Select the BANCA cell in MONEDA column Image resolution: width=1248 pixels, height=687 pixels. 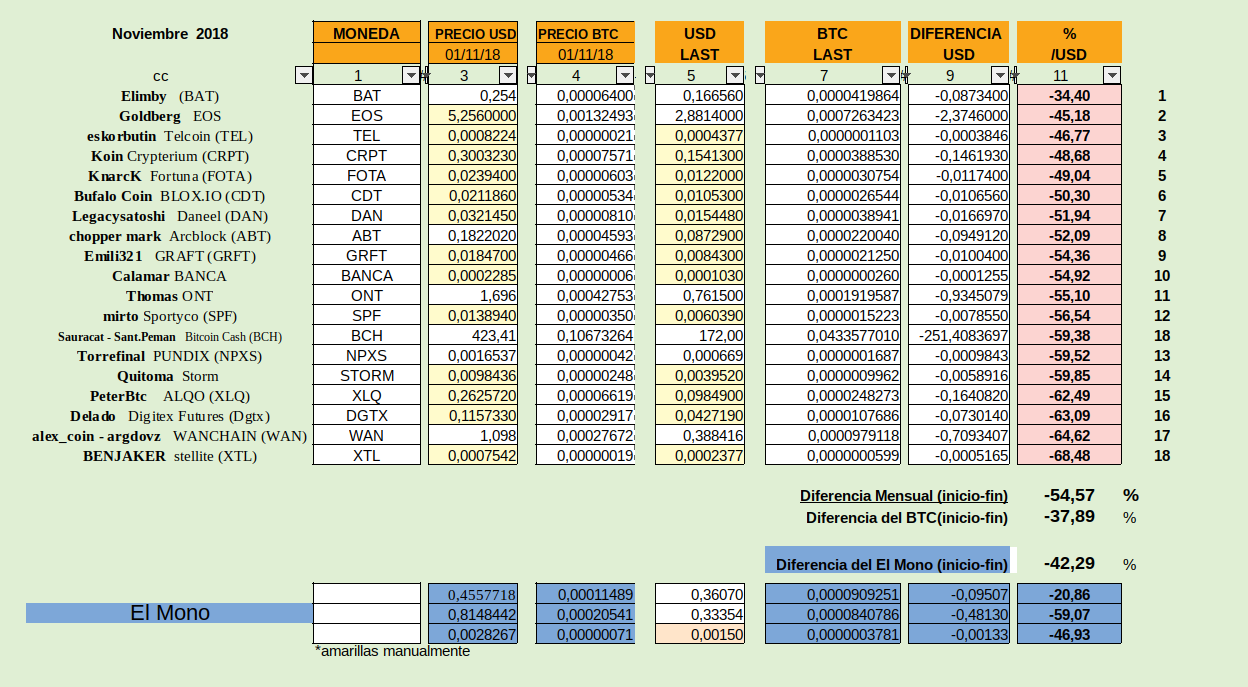(367, 275)
